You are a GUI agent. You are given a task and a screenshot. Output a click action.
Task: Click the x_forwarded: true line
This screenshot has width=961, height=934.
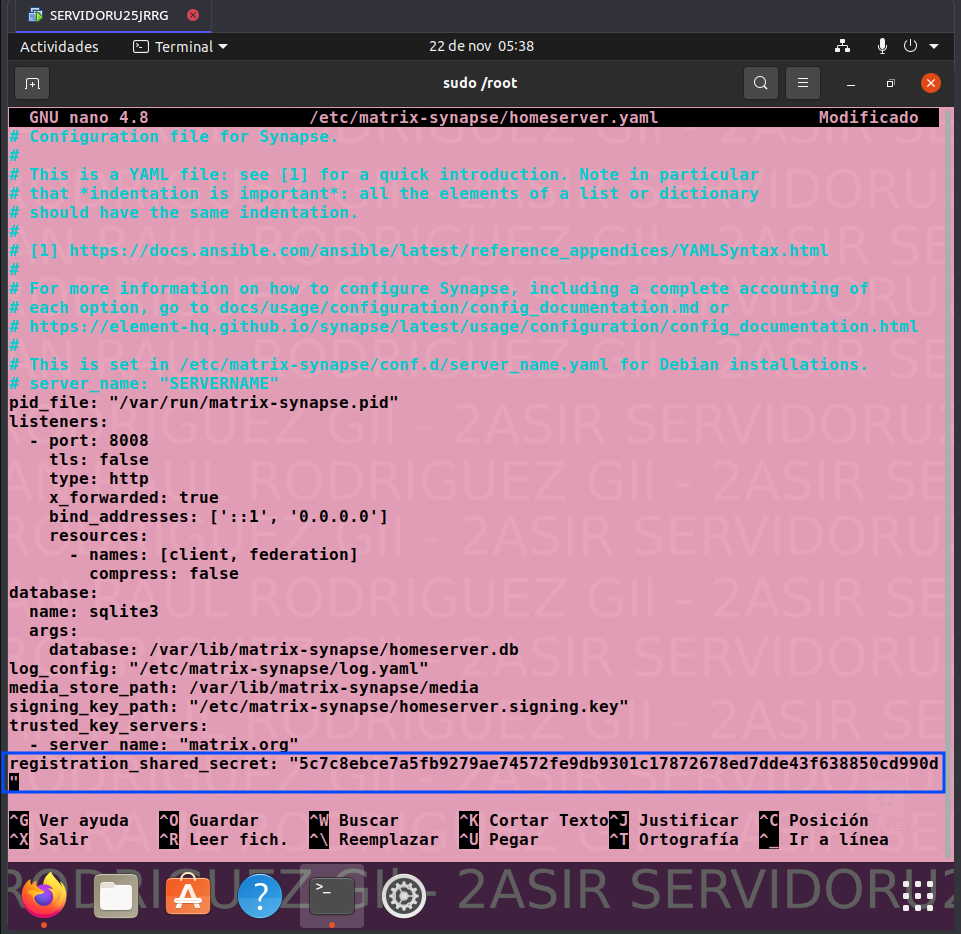134,498
